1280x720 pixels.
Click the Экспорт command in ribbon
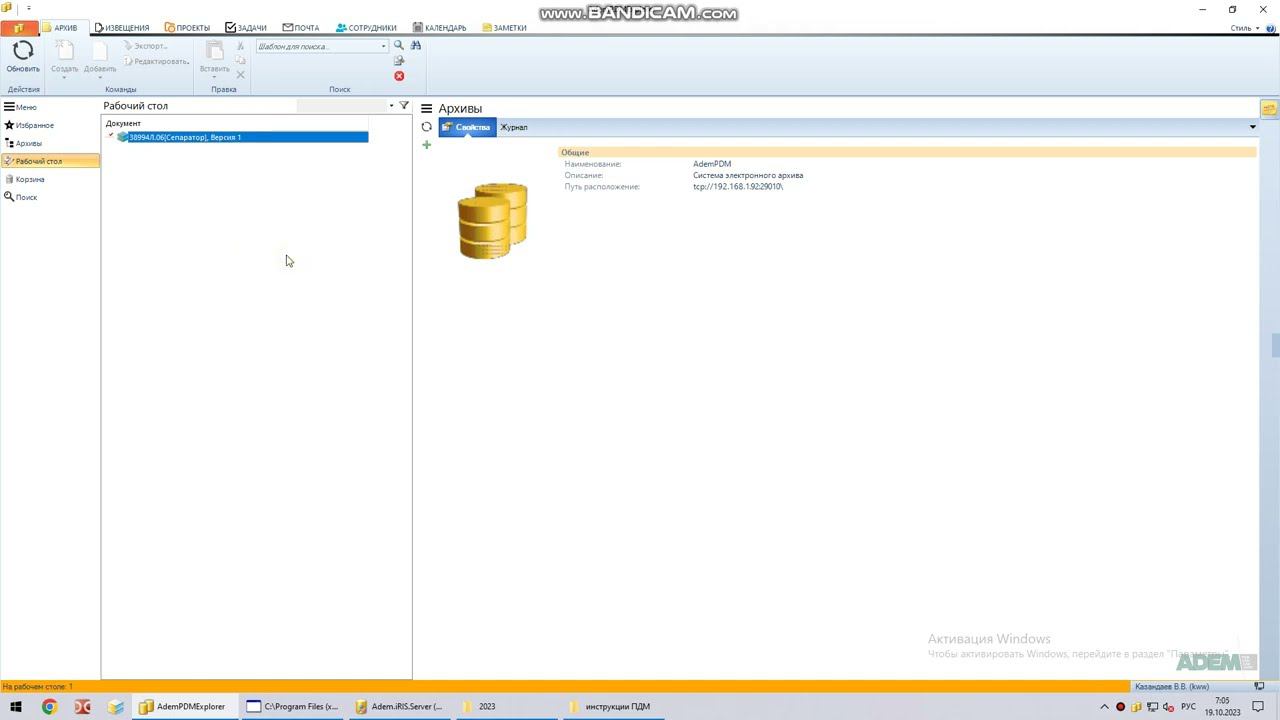(146, 46)
